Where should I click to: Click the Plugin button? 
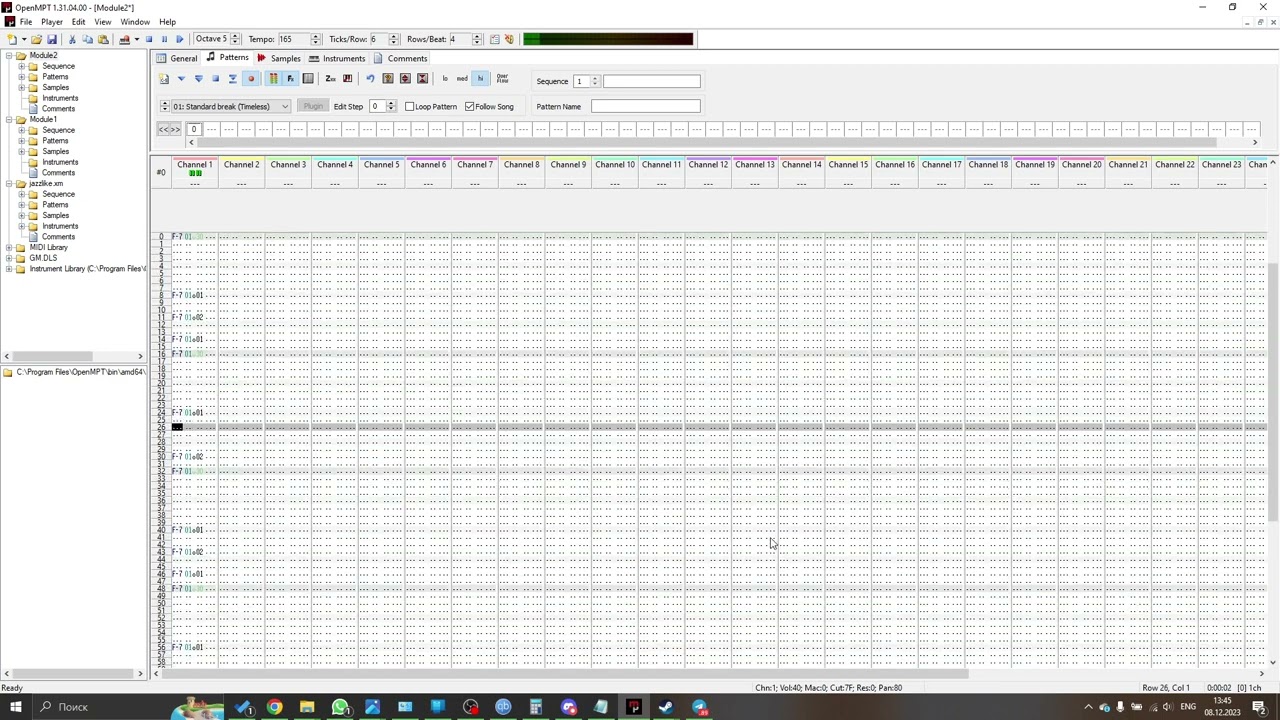(x=313, y=107)
